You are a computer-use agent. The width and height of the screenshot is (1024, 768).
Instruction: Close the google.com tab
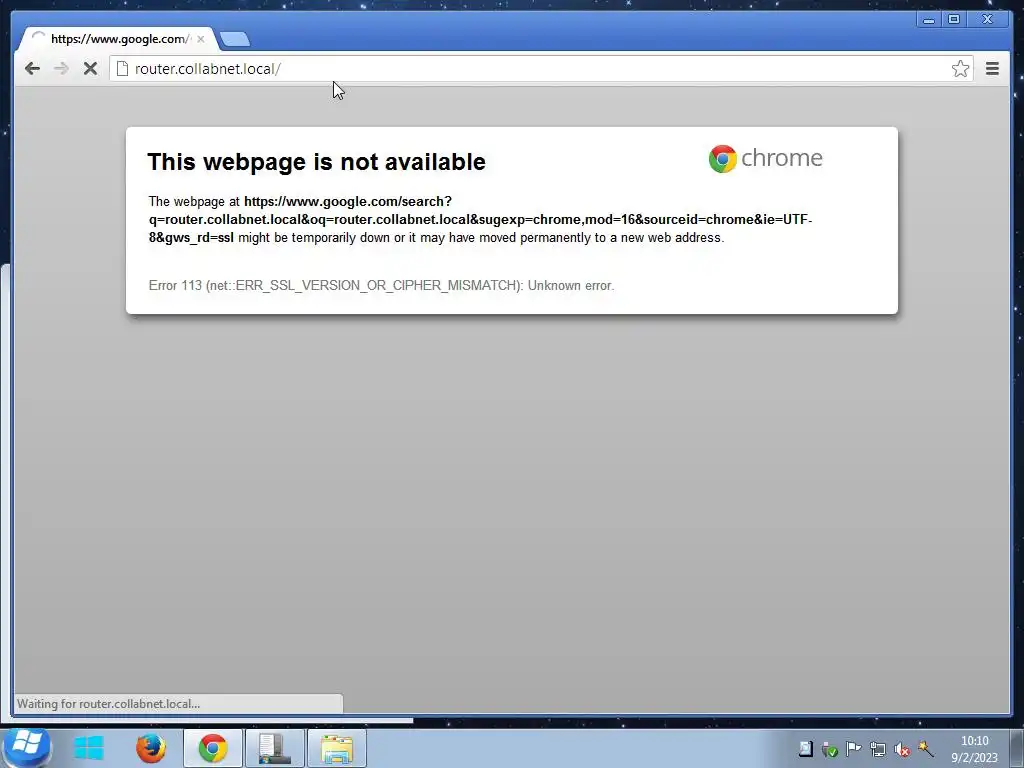[x=200, y=39]
